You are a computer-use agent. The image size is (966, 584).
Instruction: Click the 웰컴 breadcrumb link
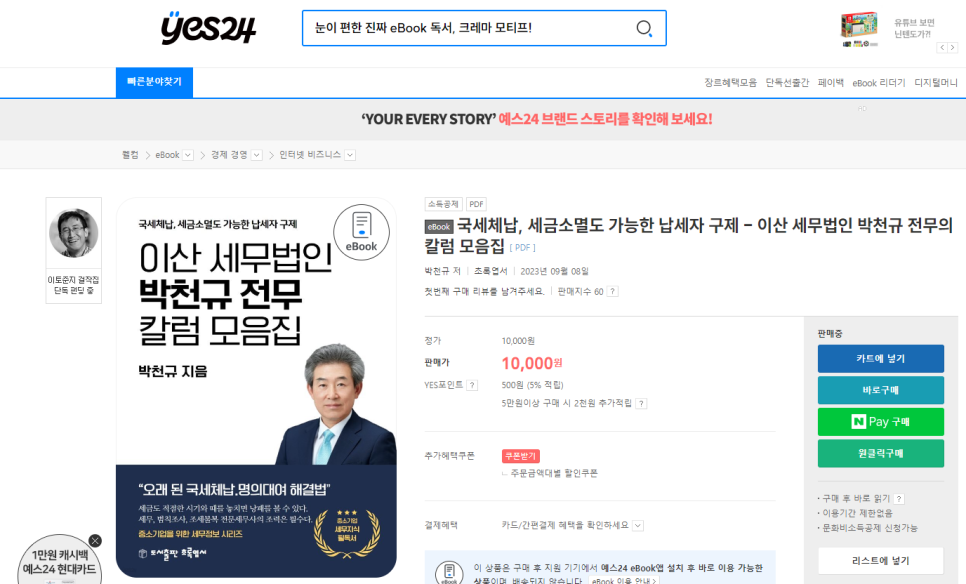pyautogui.click(x=130, y=155)
